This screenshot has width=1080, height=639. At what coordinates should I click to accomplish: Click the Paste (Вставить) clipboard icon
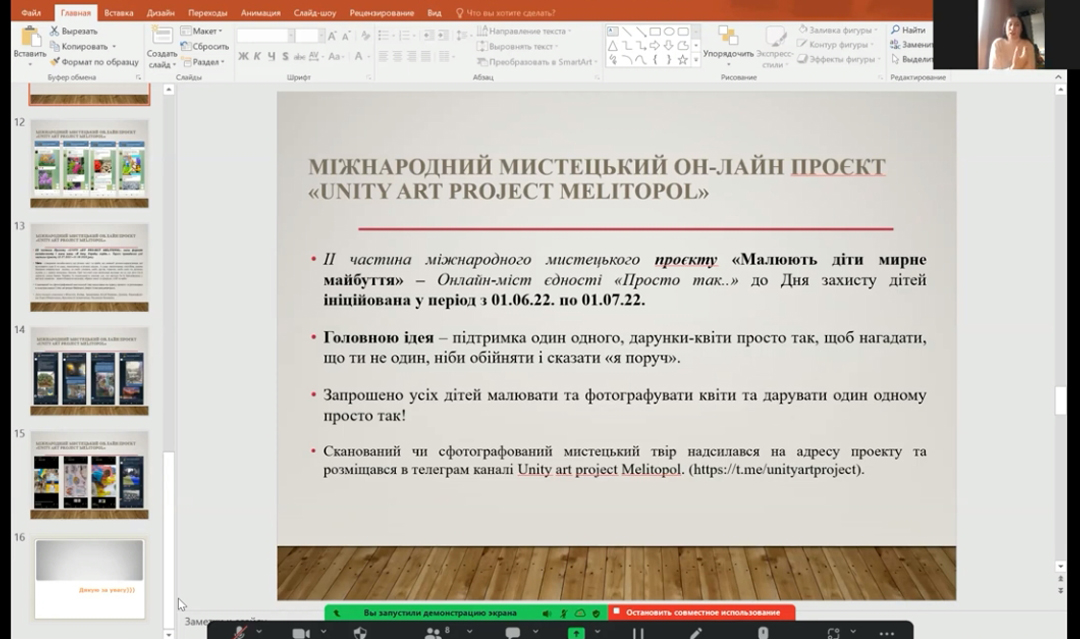coord(29,38)
